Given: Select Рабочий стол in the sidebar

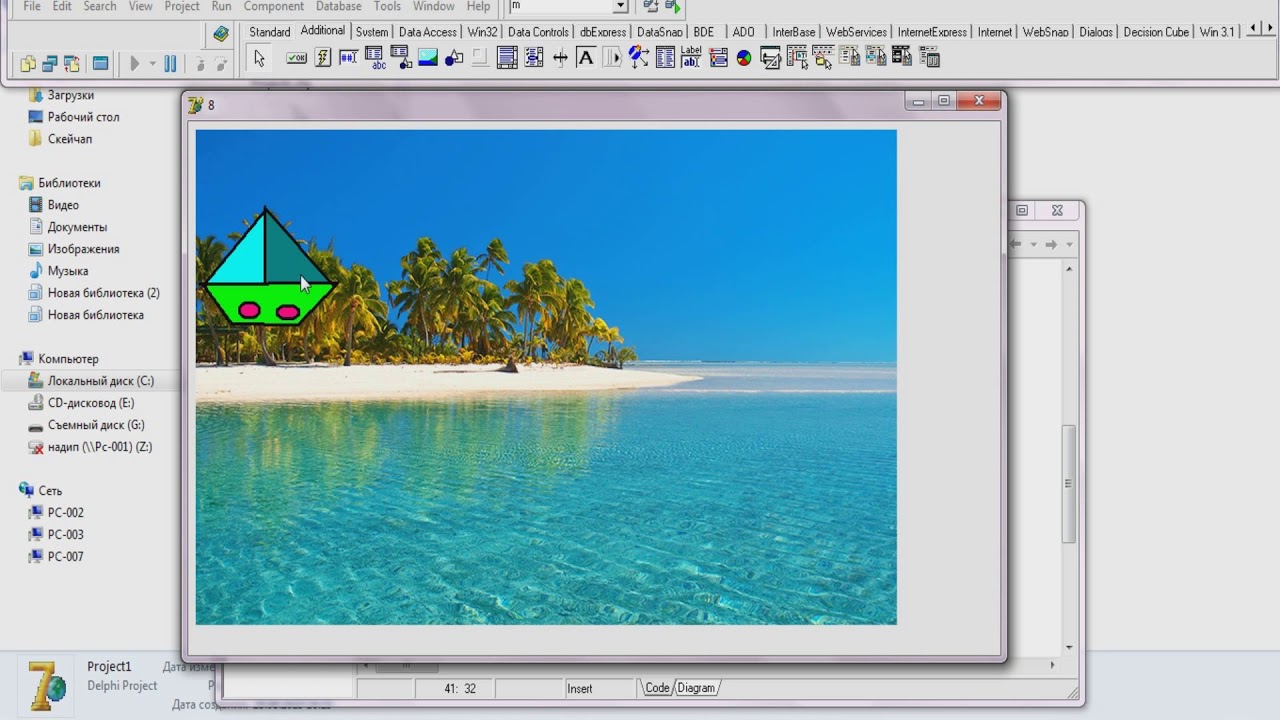Looking at the screenshot, I should click(83, 117).
